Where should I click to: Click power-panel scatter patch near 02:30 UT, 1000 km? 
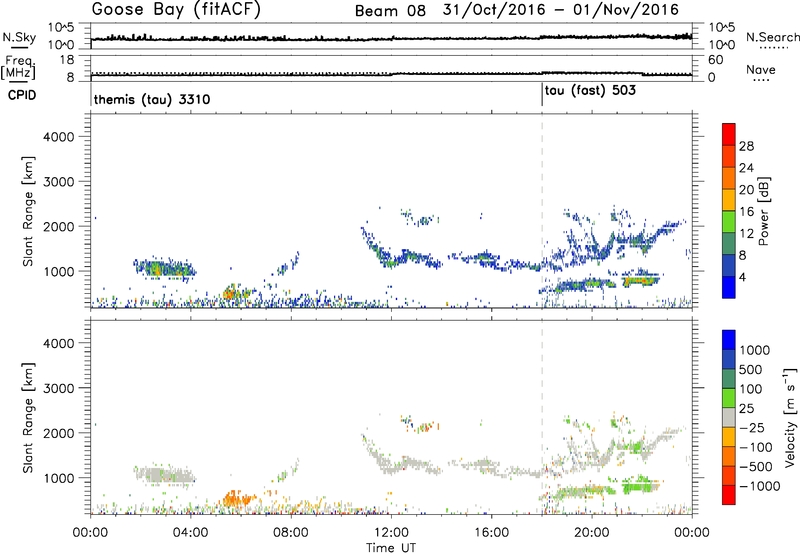click(x=164, y=267)
